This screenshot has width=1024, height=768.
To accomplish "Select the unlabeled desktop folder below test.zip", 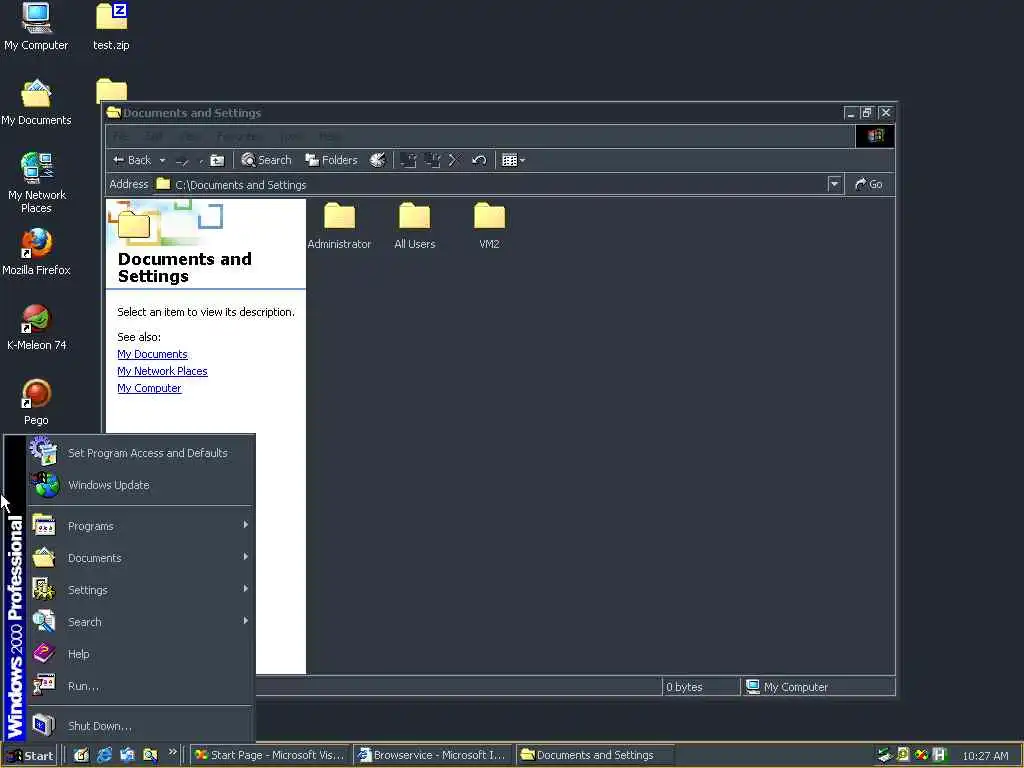I will pyautogui.click(x=111, y=90).
